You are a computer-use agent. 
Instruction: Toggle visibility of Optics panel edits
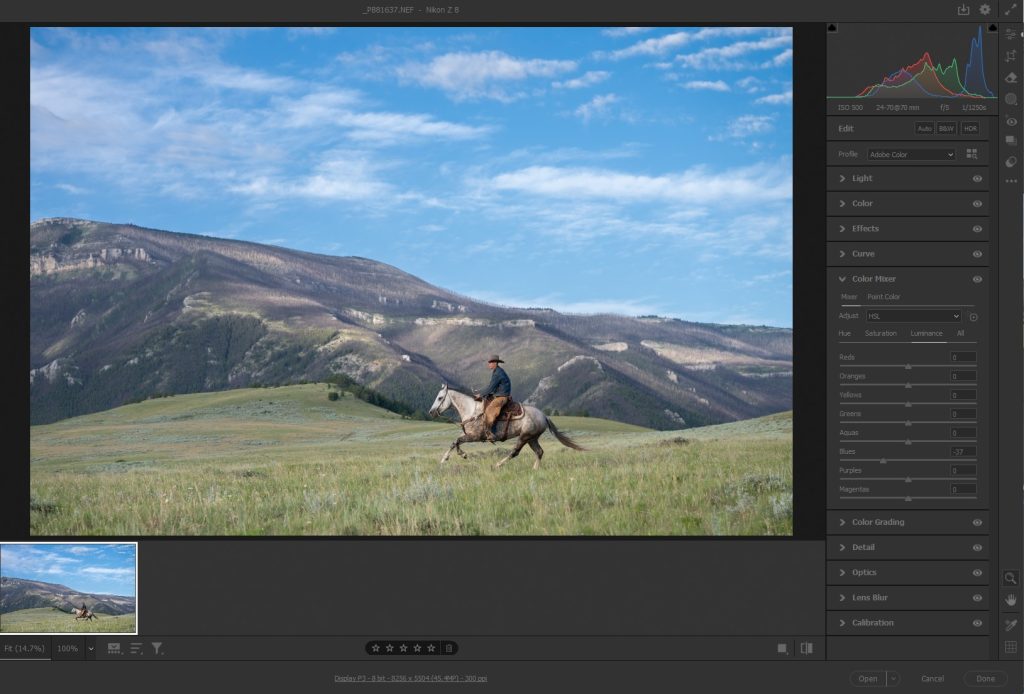pyautogui.click(x=977, y=573)
